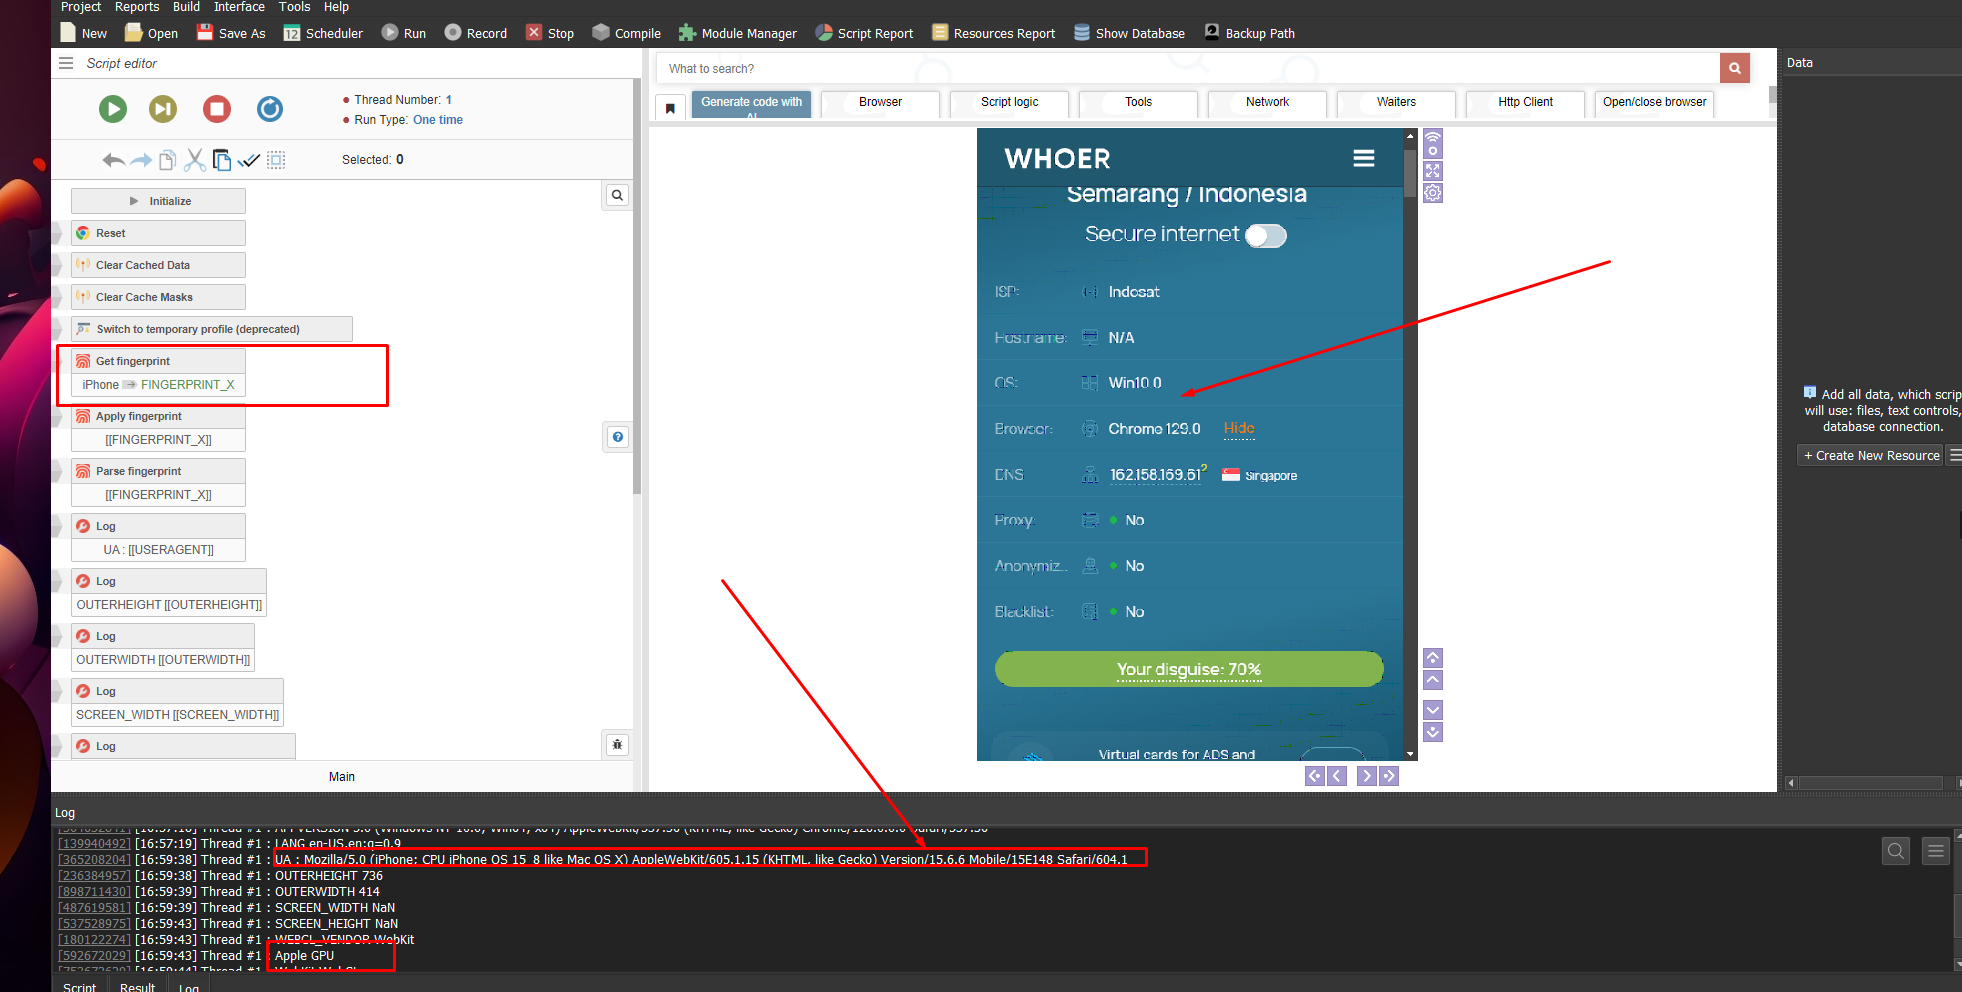Image resolution: width=1962 pixels, height=992 pixels.
Task: Click the scissors Cut icon
Action: coord(195,160)
